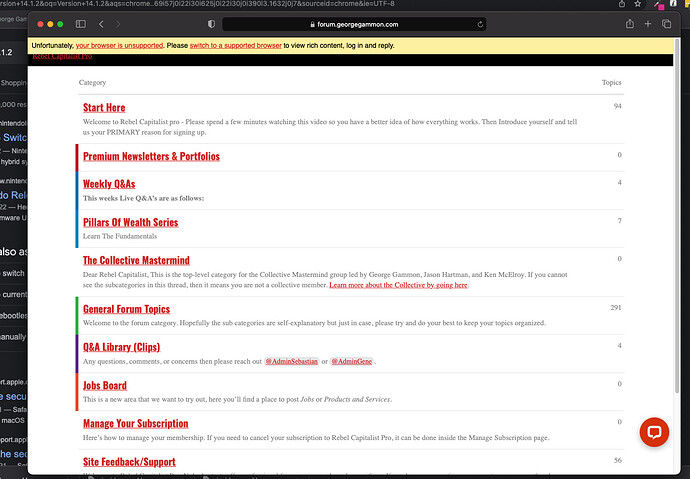The image size is (690, 479).
Task: Open the red chat bubble widget
Action: tap(654, 432)
